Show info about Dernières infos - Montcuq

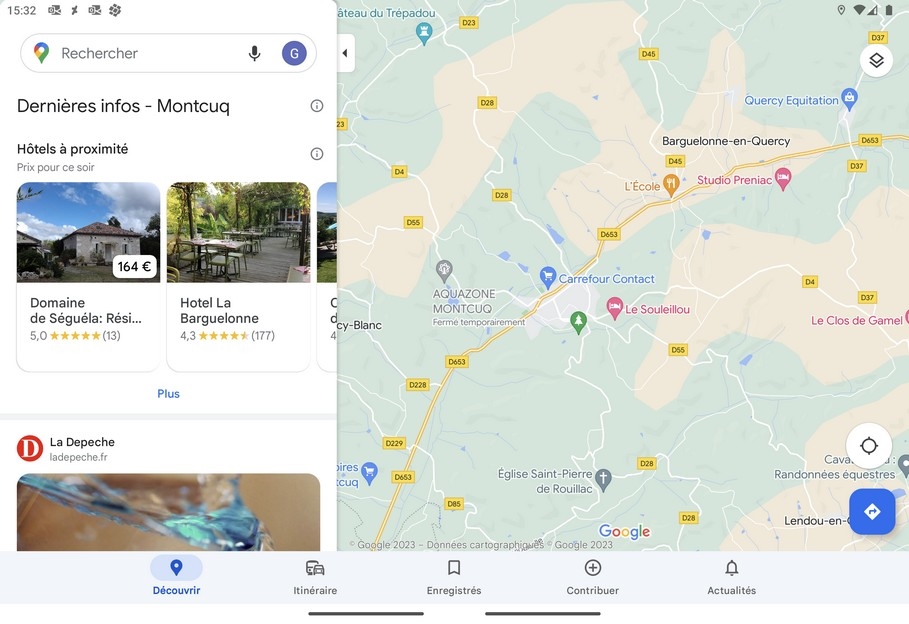[x=317, y=106]
